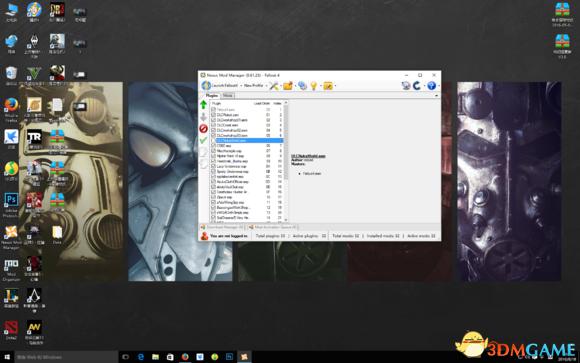Toggle checkbox for plugin with index 12
580x363 pixels.
click(x=213, y=172)
